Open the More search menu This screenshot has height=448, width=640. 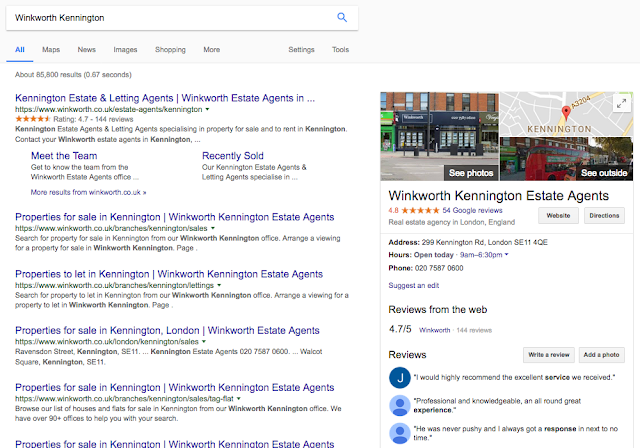pyautogui.click(x=211, y=49)
